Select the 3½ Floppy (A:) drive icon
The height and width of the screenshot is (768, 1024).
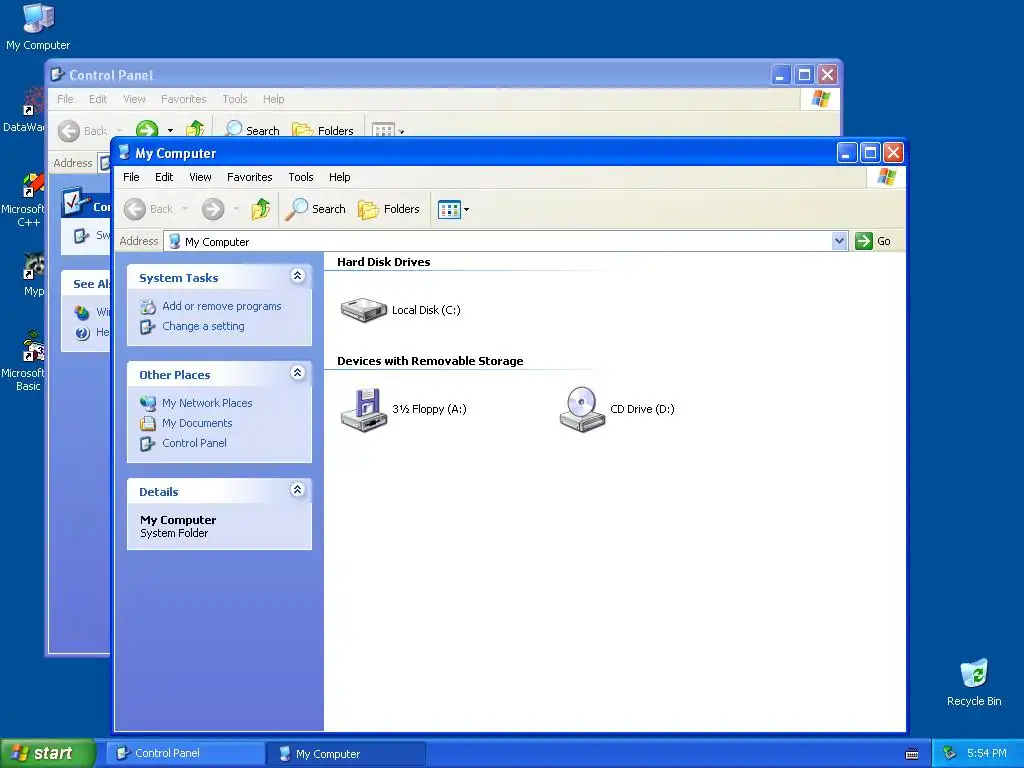pyautogui.click(x=364, y=409)
